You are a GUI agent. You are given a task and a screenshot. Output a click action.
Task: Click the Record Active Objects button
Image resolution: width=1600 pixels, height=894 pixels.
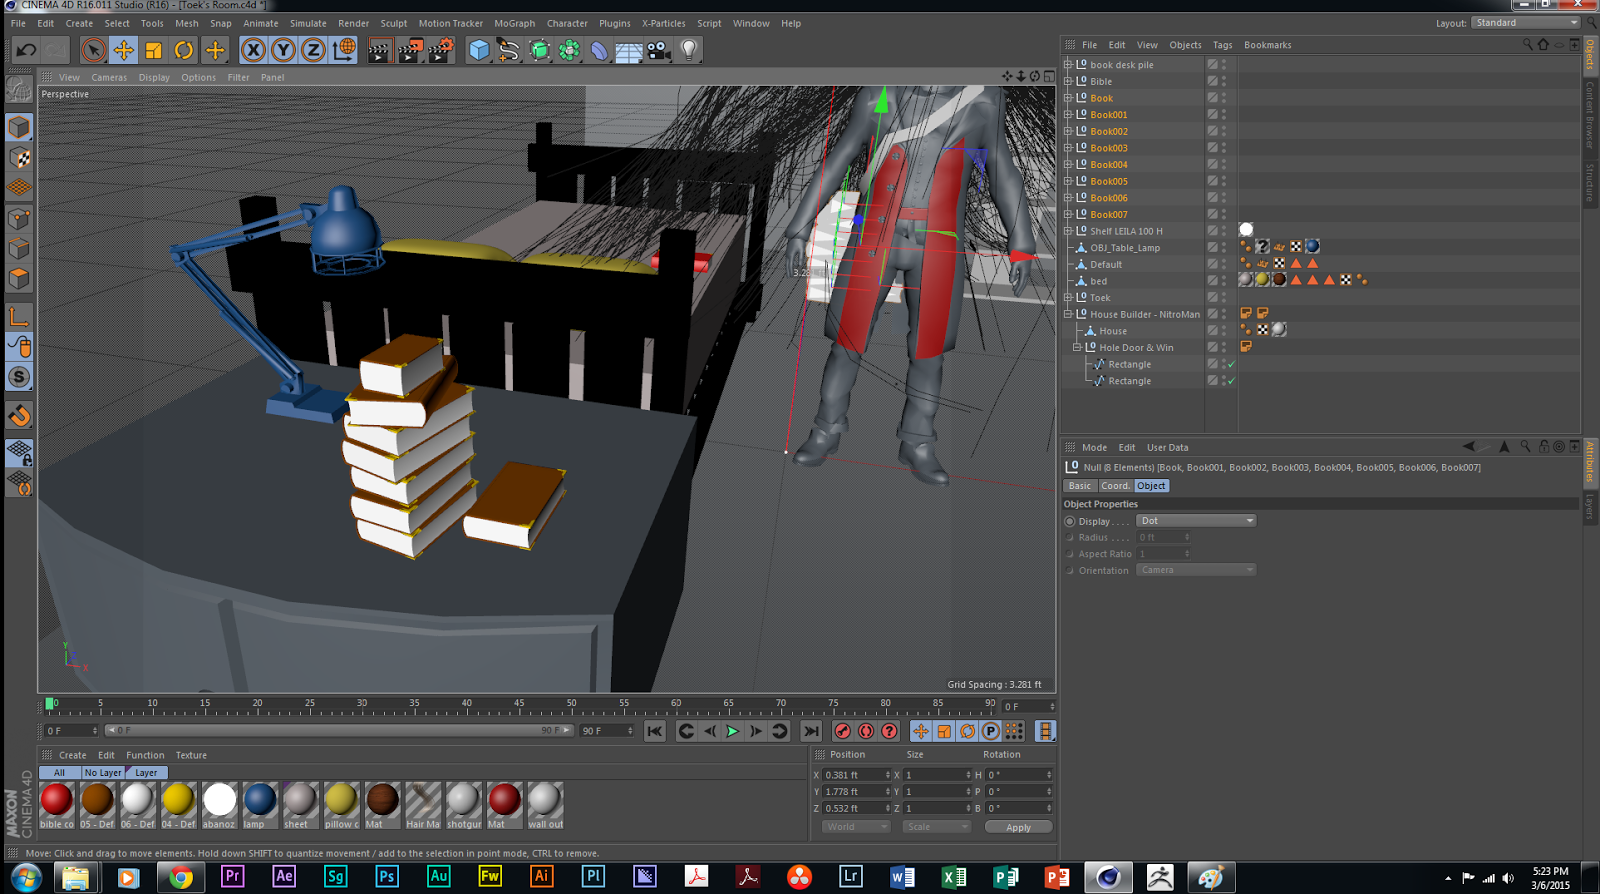pos(842,731)
